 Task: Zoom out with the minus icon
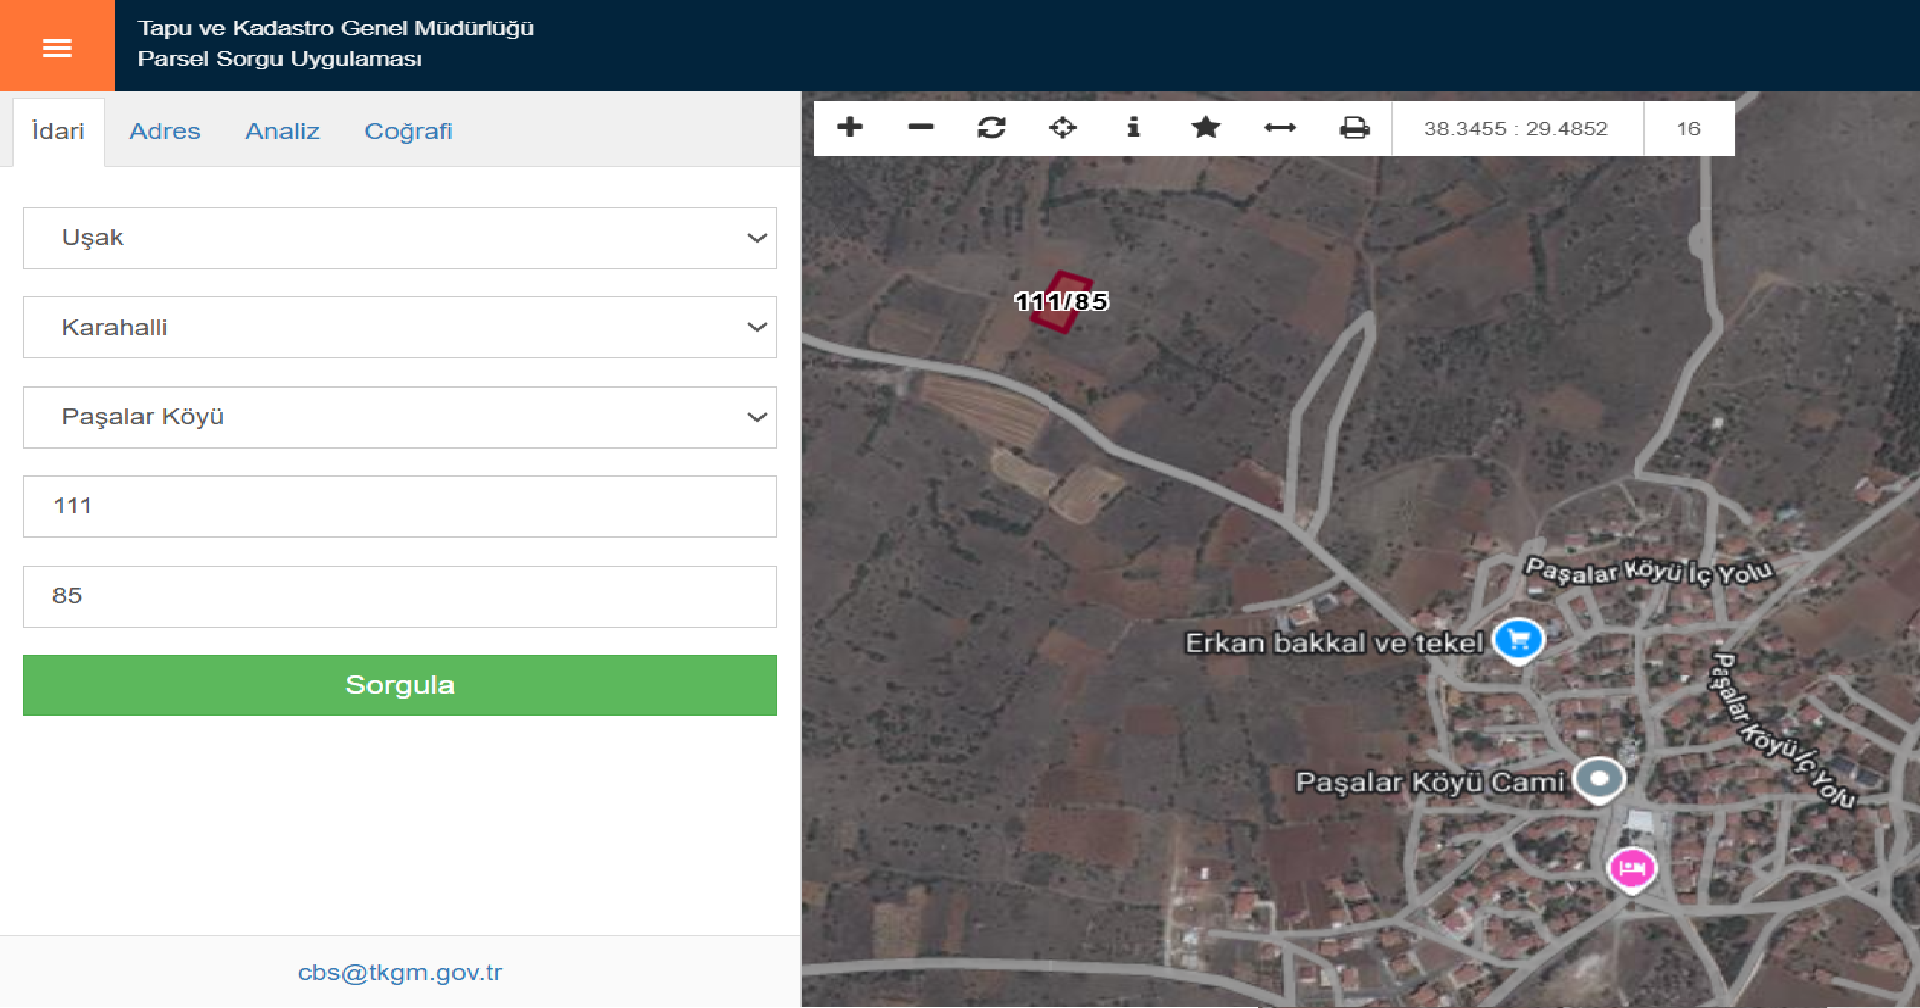(921, 127)
